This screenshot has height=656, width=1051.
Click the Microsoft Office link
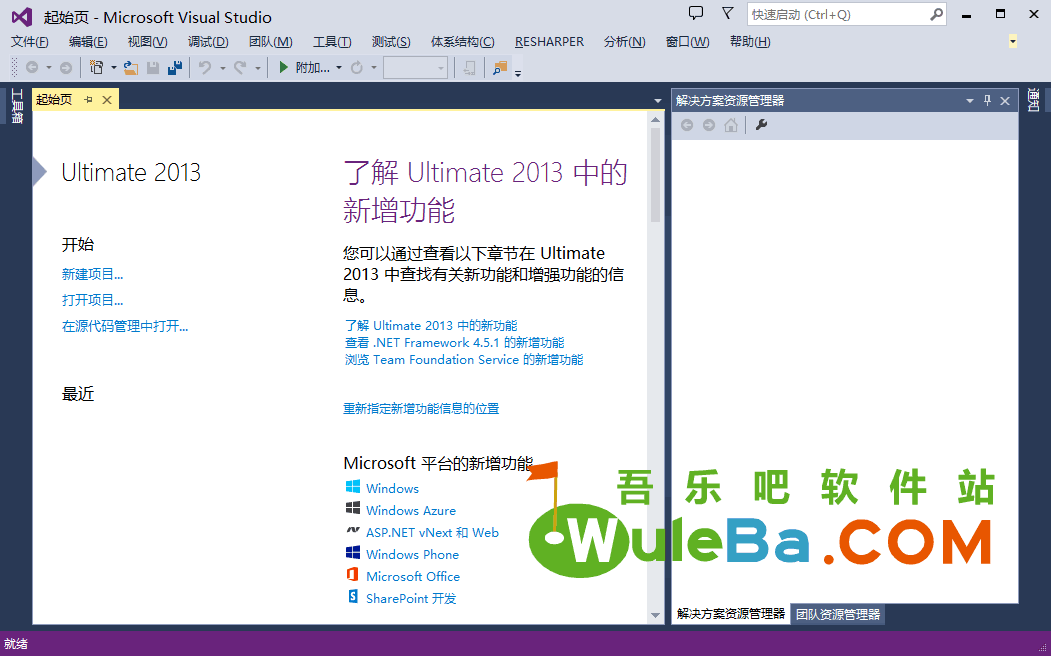point(413,577)
